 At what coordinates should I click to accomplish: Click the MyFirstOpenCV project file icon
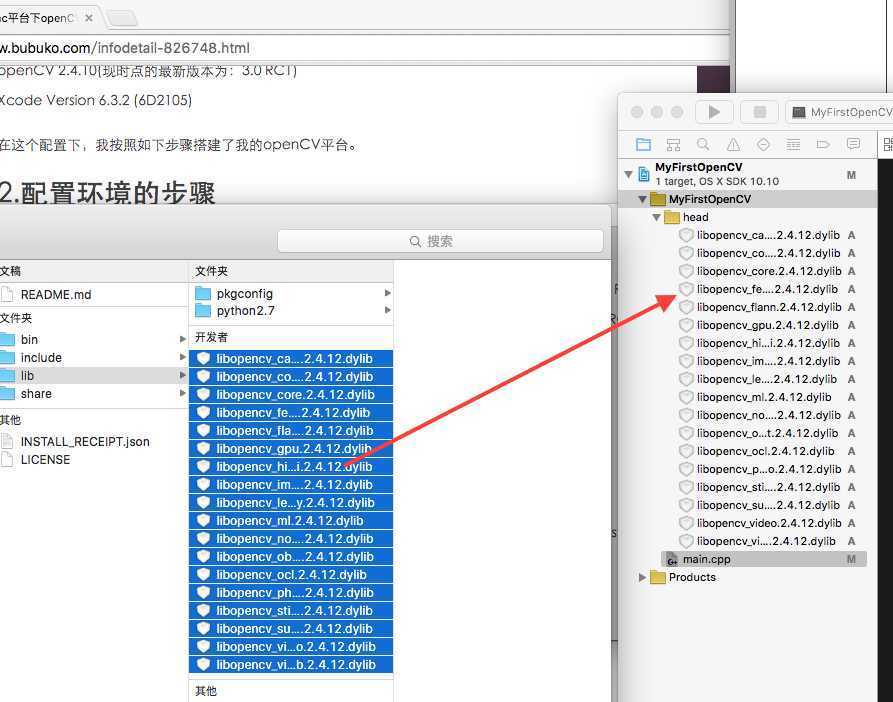coord(644,174)
